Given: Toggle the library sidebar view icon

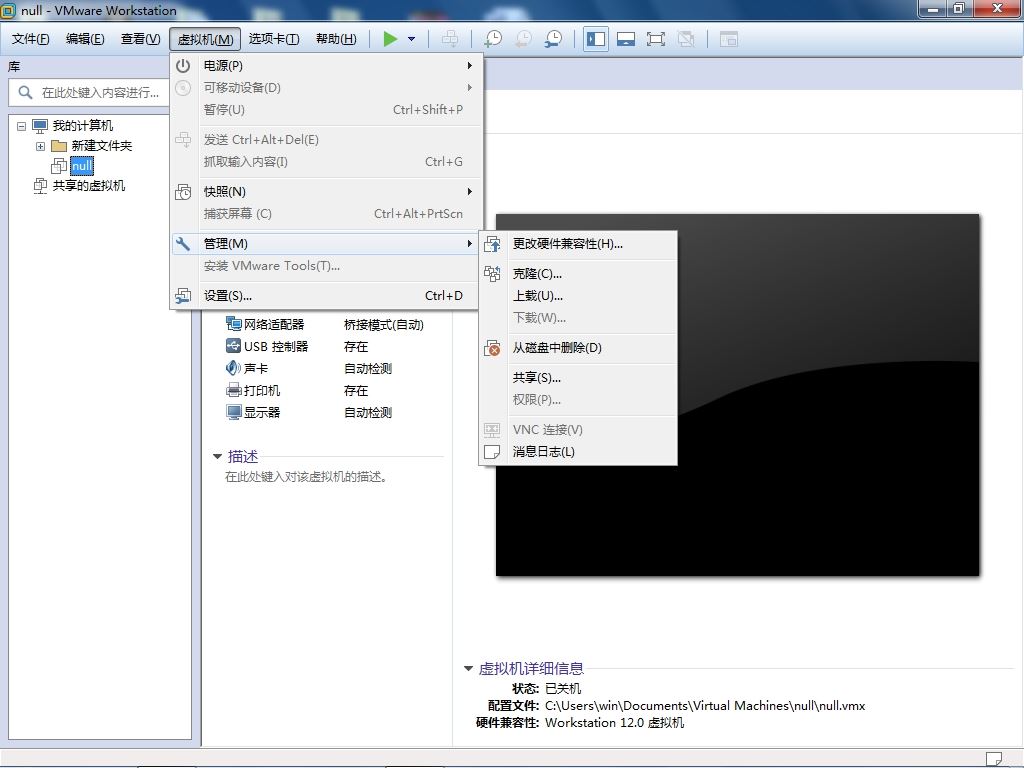Looking at the screenshot, I should [596, 39].
